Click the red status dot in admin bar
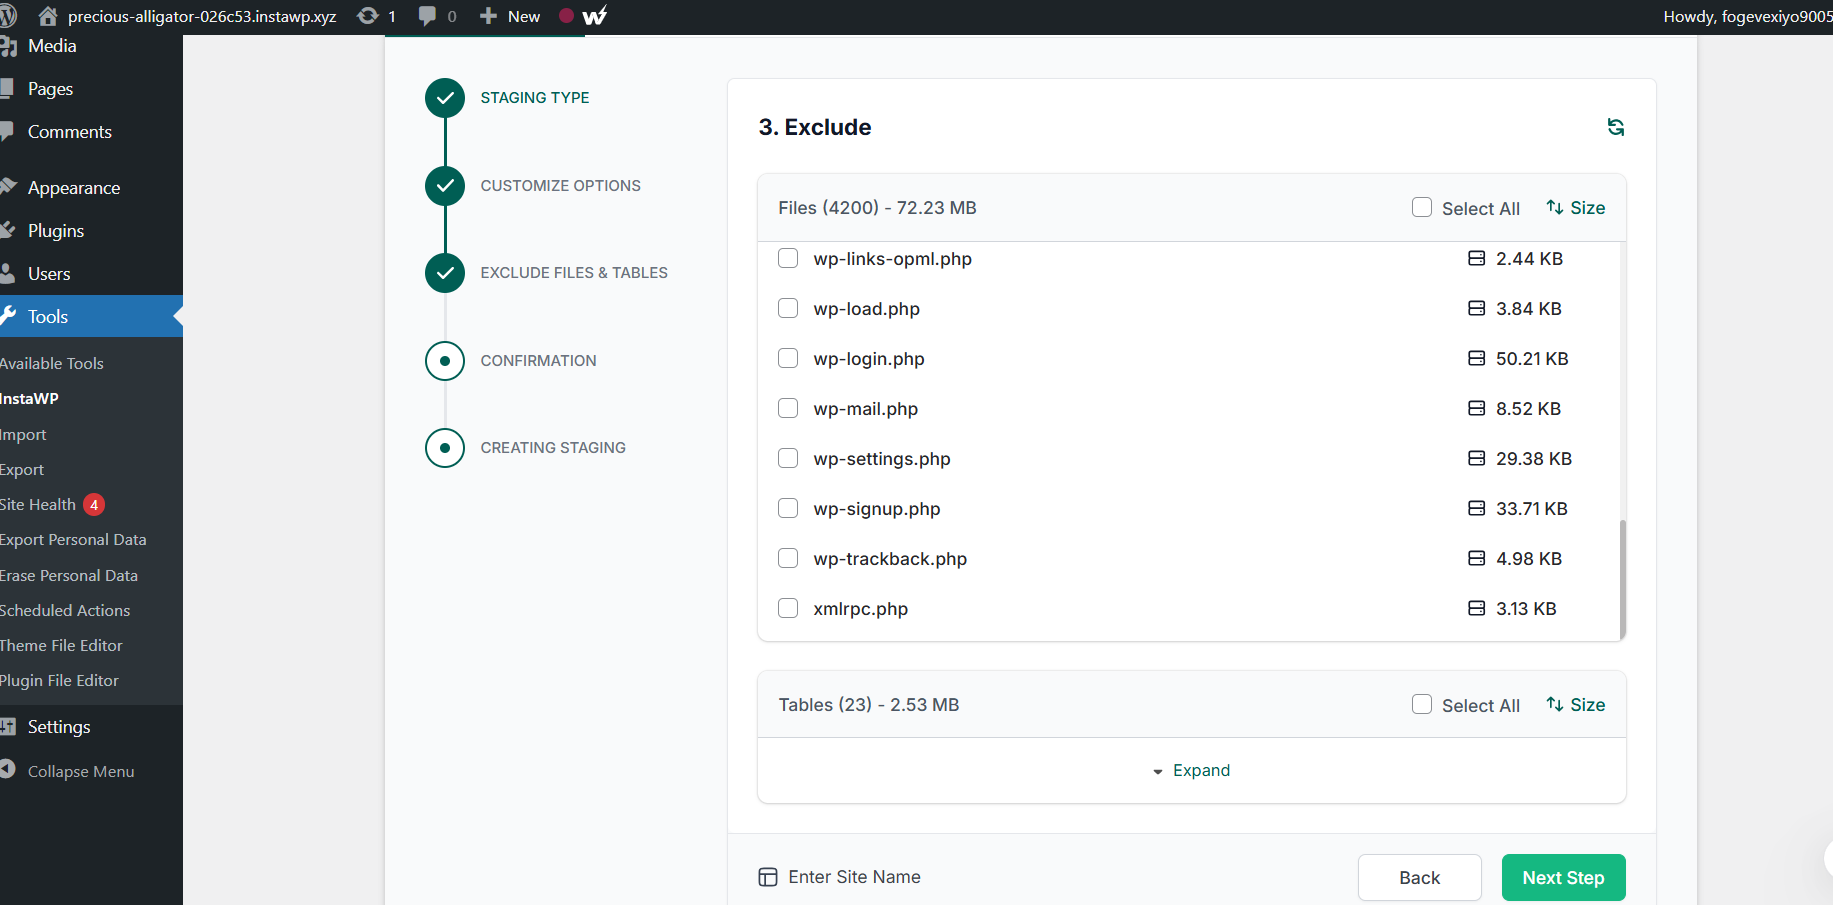 566,16
